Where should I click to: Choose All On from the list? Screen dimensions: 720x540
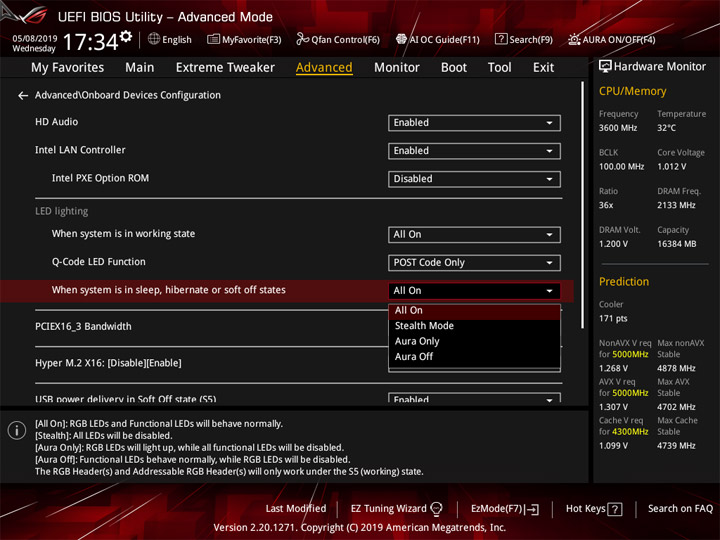[x=474, y=311]
